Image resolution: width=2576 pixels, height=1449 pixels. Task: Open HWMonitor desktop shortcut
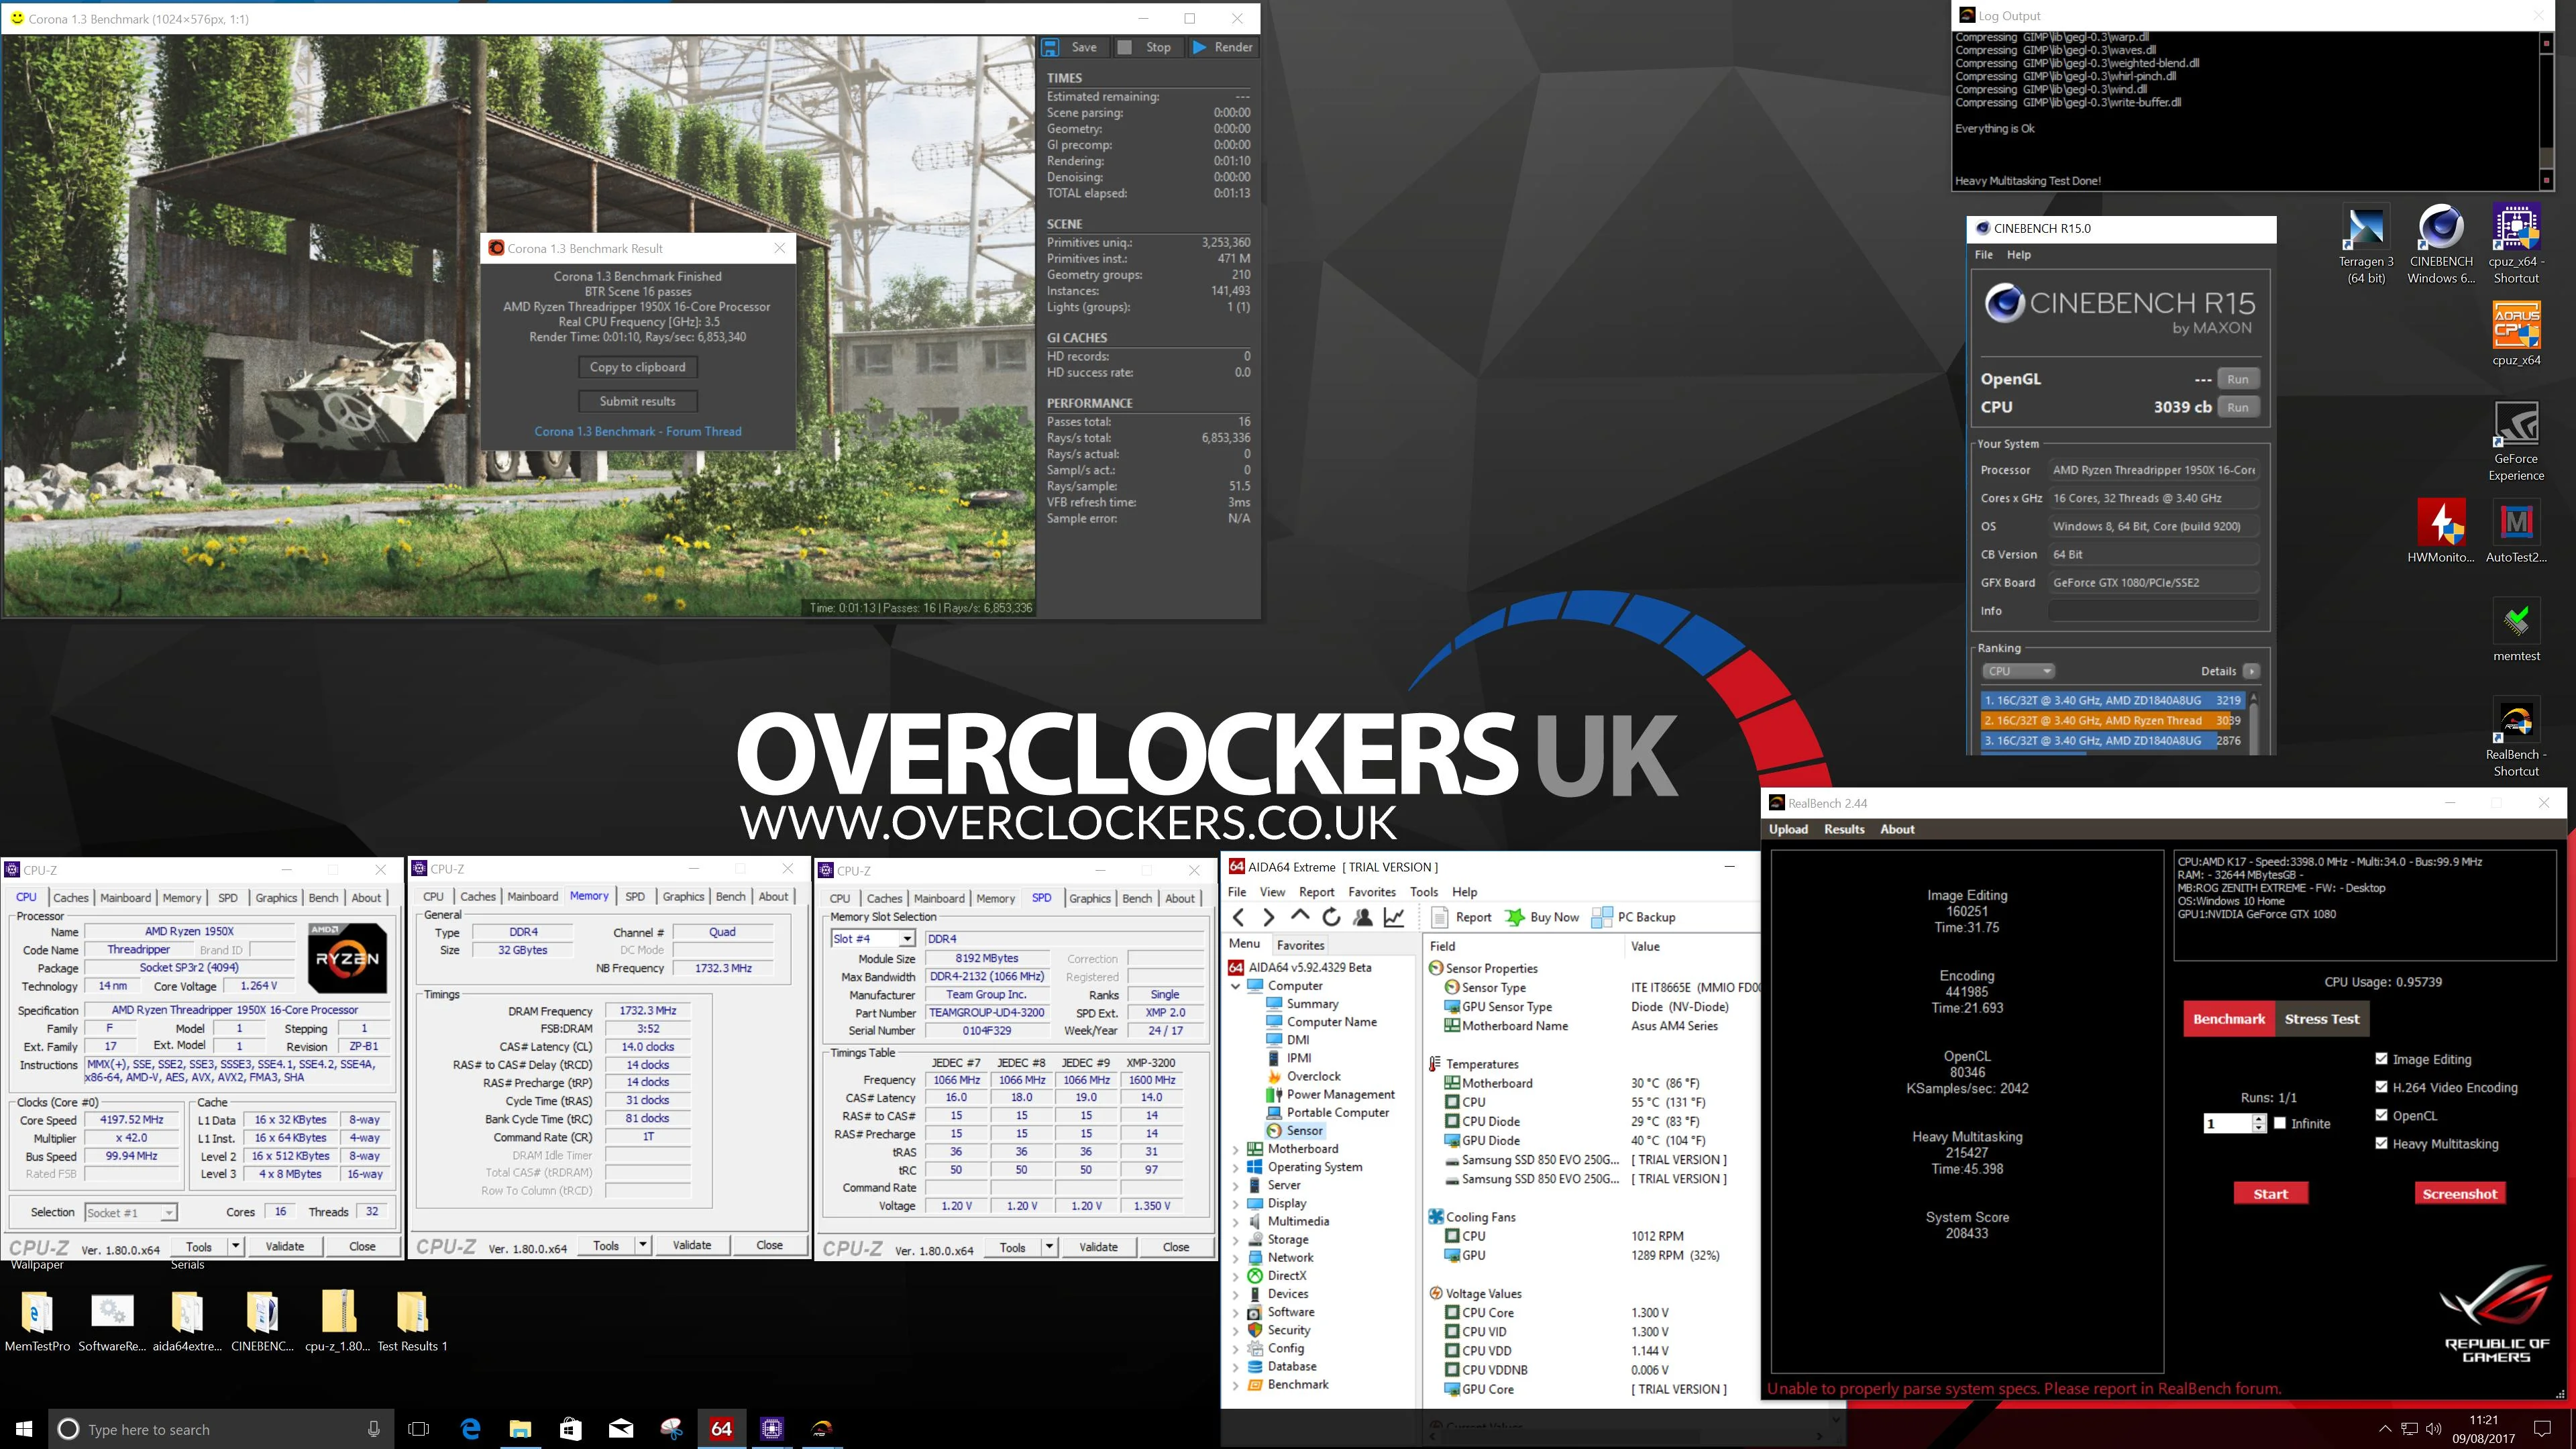point(2441,531)
